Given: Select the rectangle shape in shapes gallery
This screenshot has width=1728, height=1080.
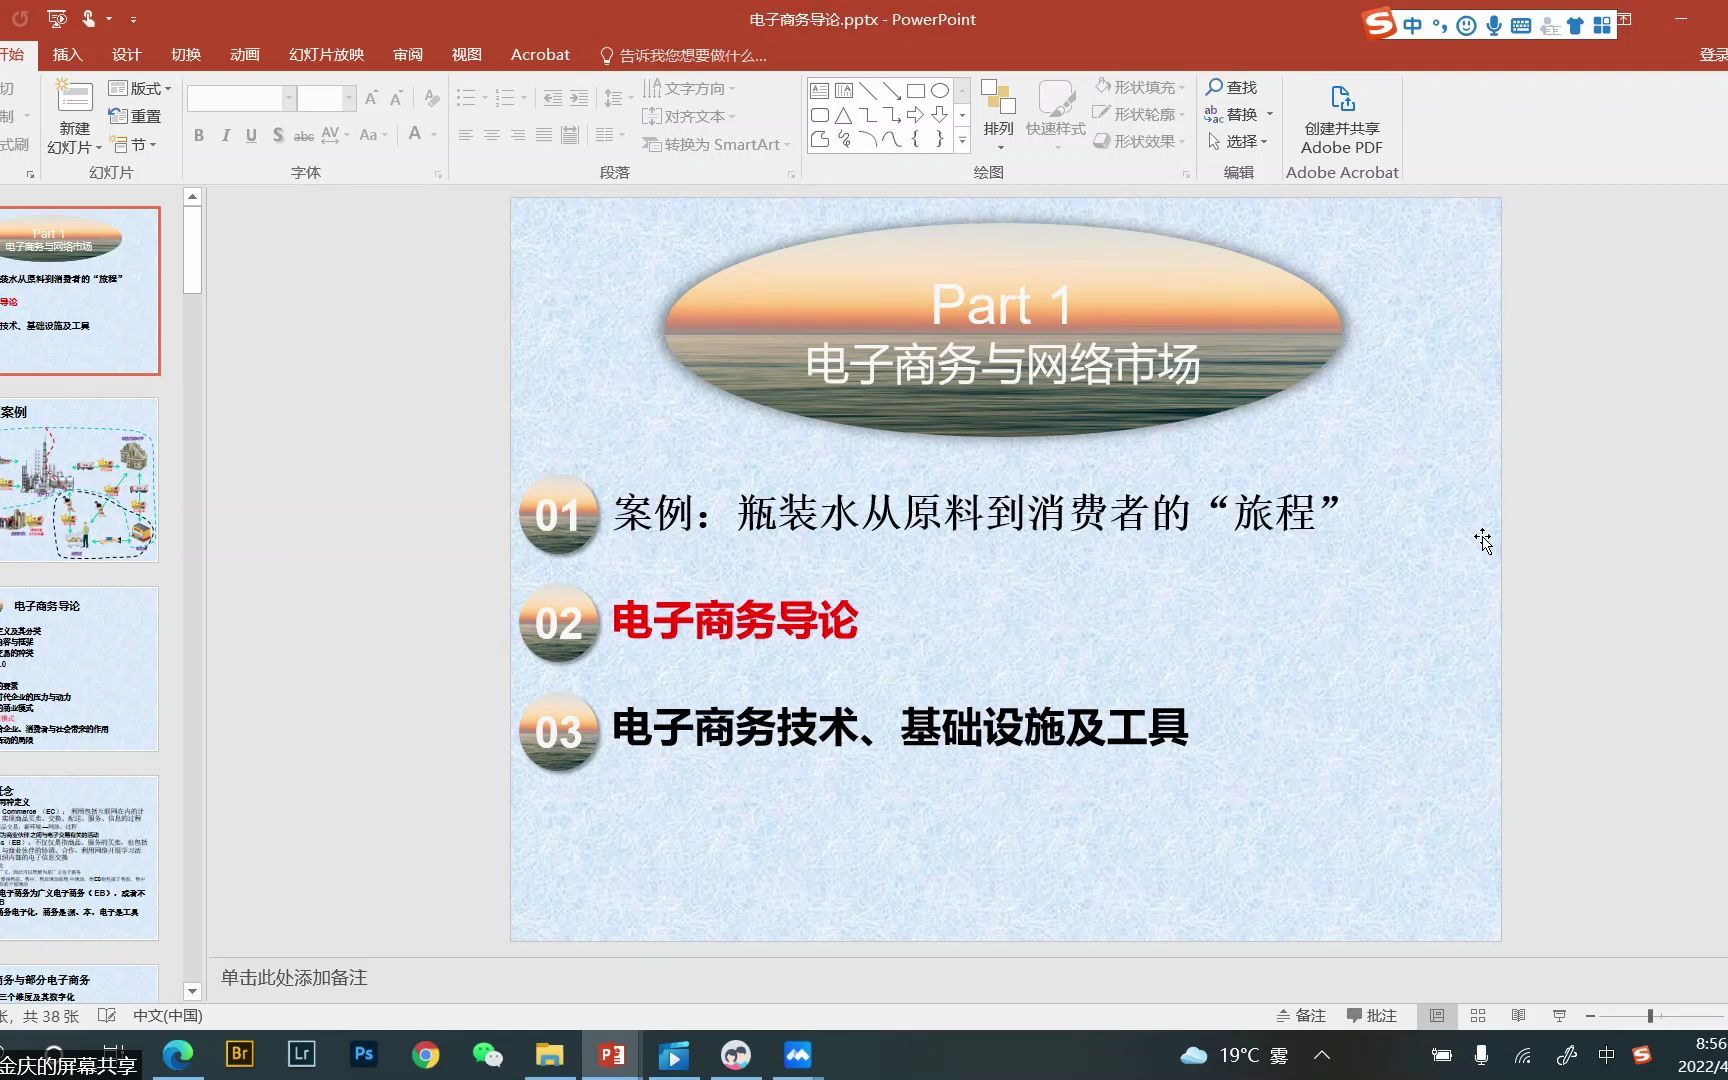Looking at the screenshot, I should pyautogui.click(x=916, y=90).
